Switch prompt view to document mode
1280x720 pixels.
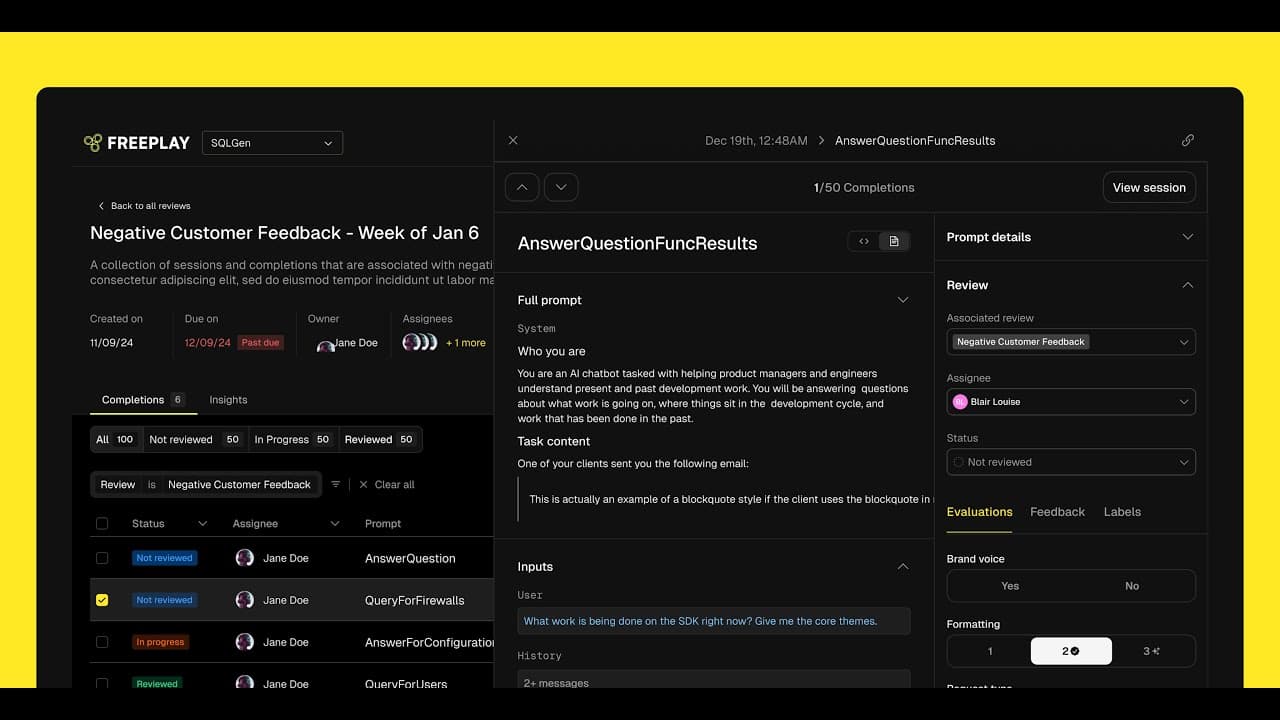894,241
